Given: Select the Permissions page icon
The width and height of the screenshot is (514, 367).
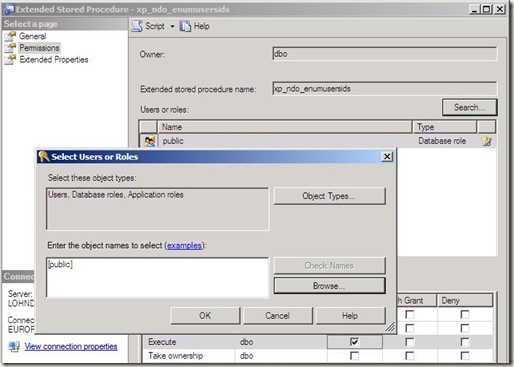Looking at the screenshot, I should (x=10, y=48).
